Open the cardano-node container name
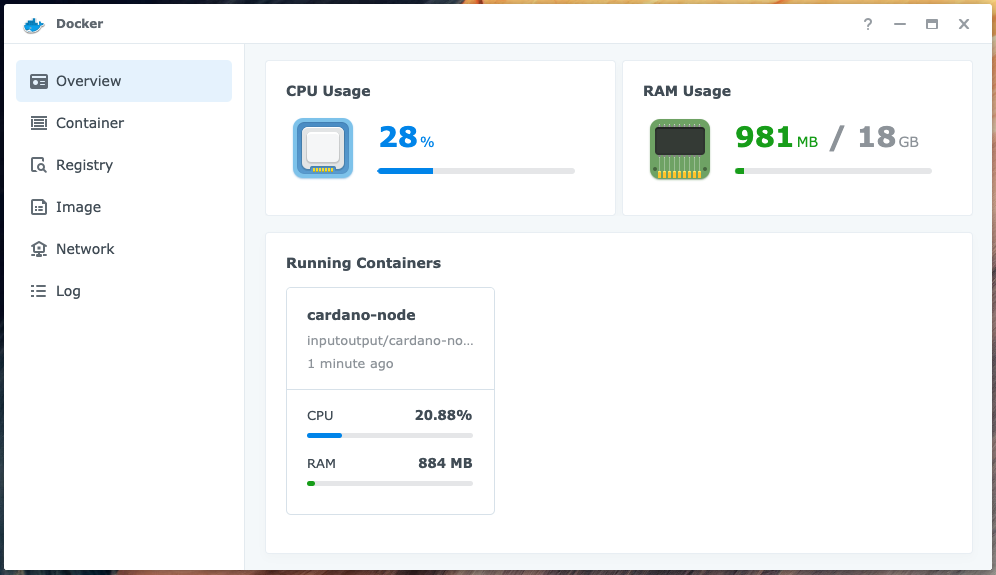Screen dimensions: 996x575 [361, 315]
